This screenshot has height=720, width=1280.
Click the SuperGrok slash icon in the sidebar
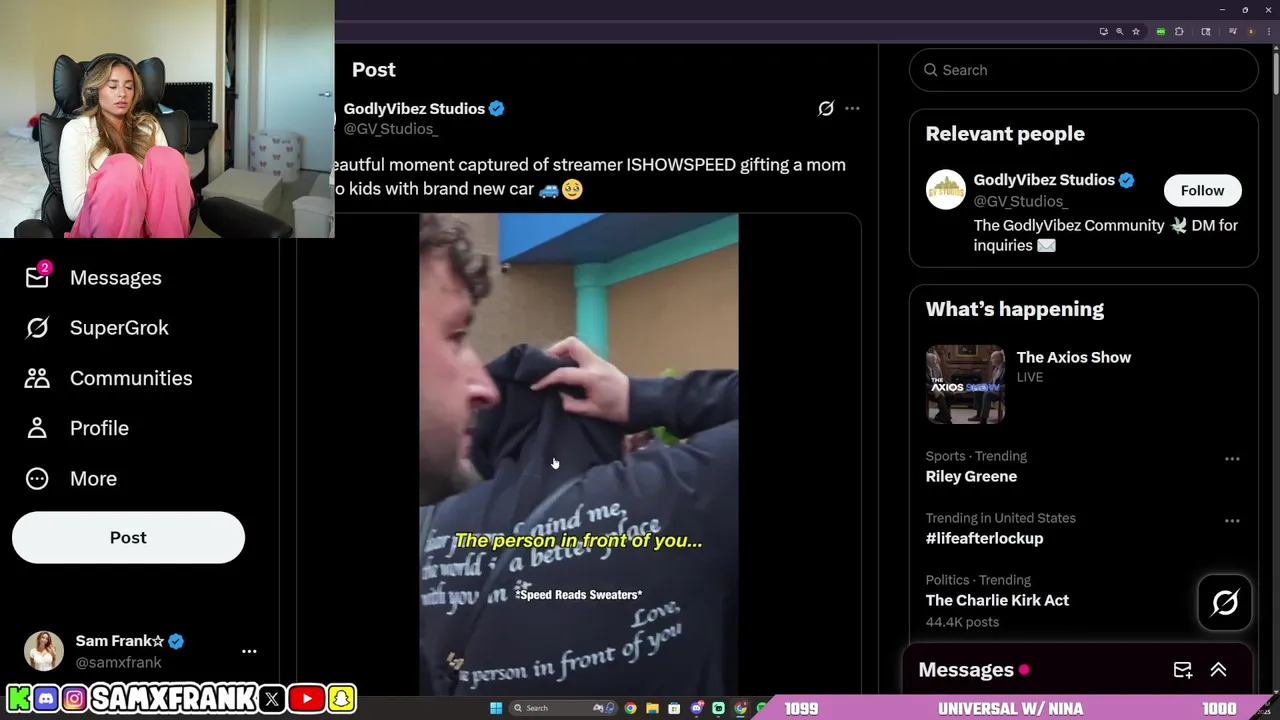(x=37, y=328)
